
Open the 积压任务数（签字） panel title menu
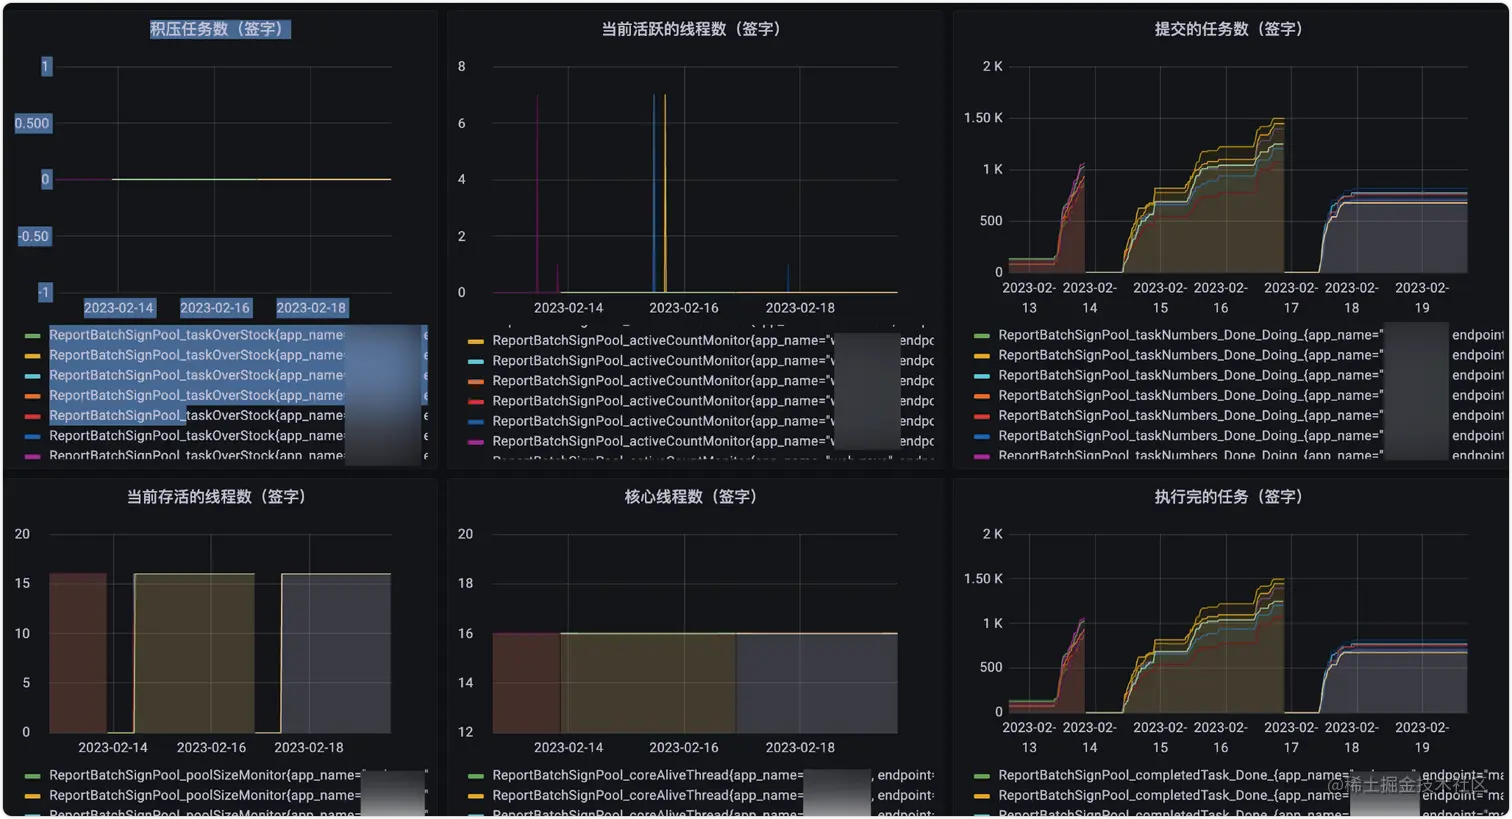220,29
